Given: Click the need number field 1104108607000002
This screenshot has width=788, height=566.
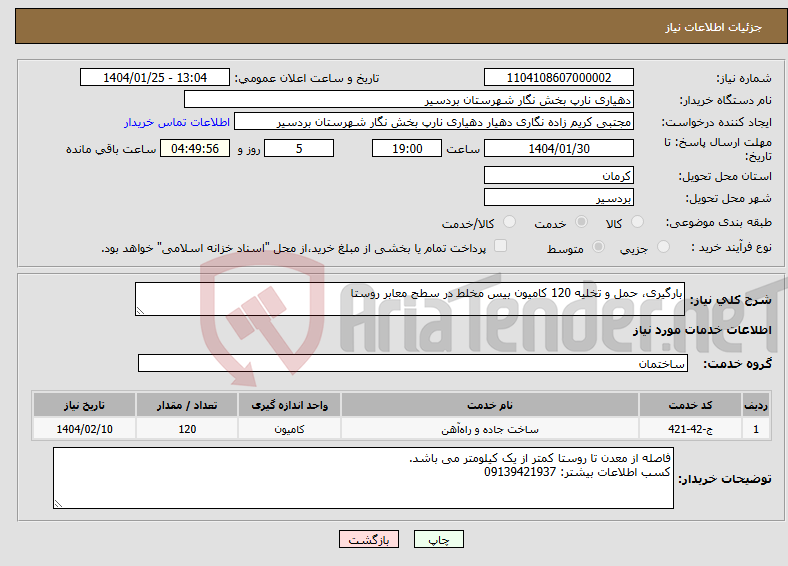Looking at the screenshot, I should pos(559,77).
